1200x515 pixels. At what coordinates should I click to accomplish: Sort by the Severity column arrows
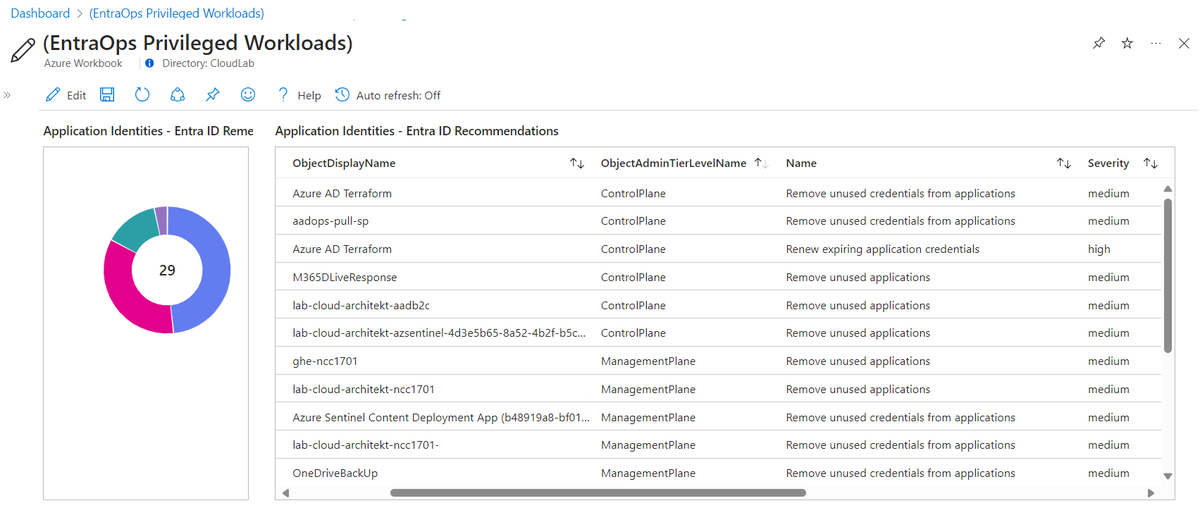[1151, 163]
